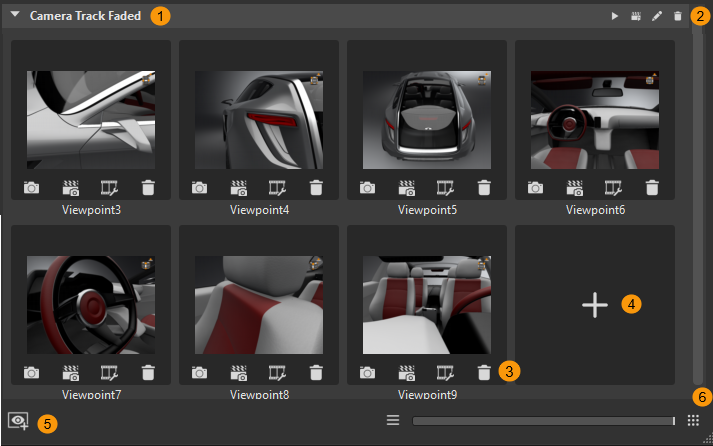Click clapperboard camera icon under Viewpoint7

click(x=70, y=373)
